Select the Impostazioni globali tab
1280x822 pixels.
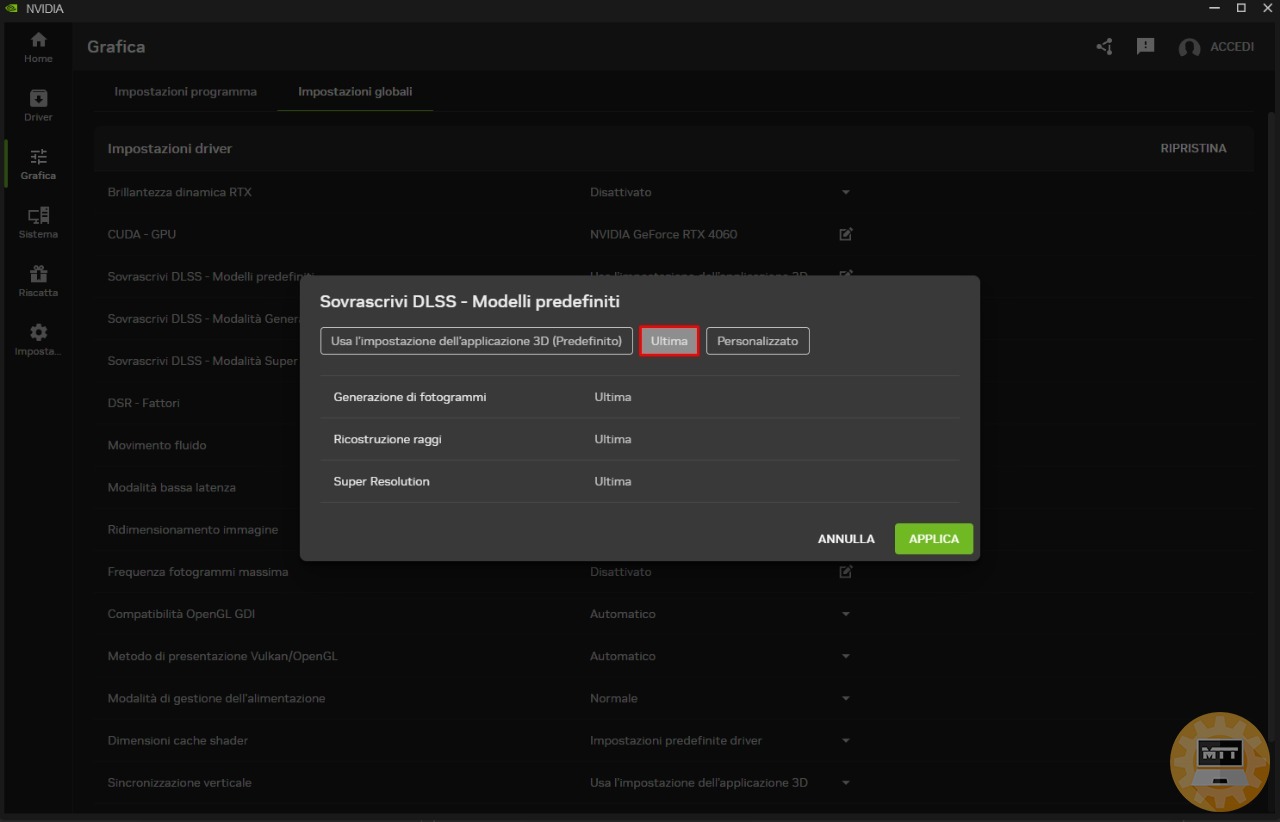tap(355, 91)
